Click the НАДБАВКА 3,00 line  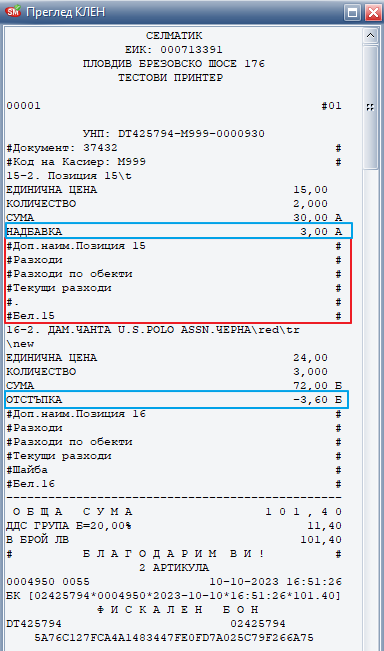[x=179, y=231]
